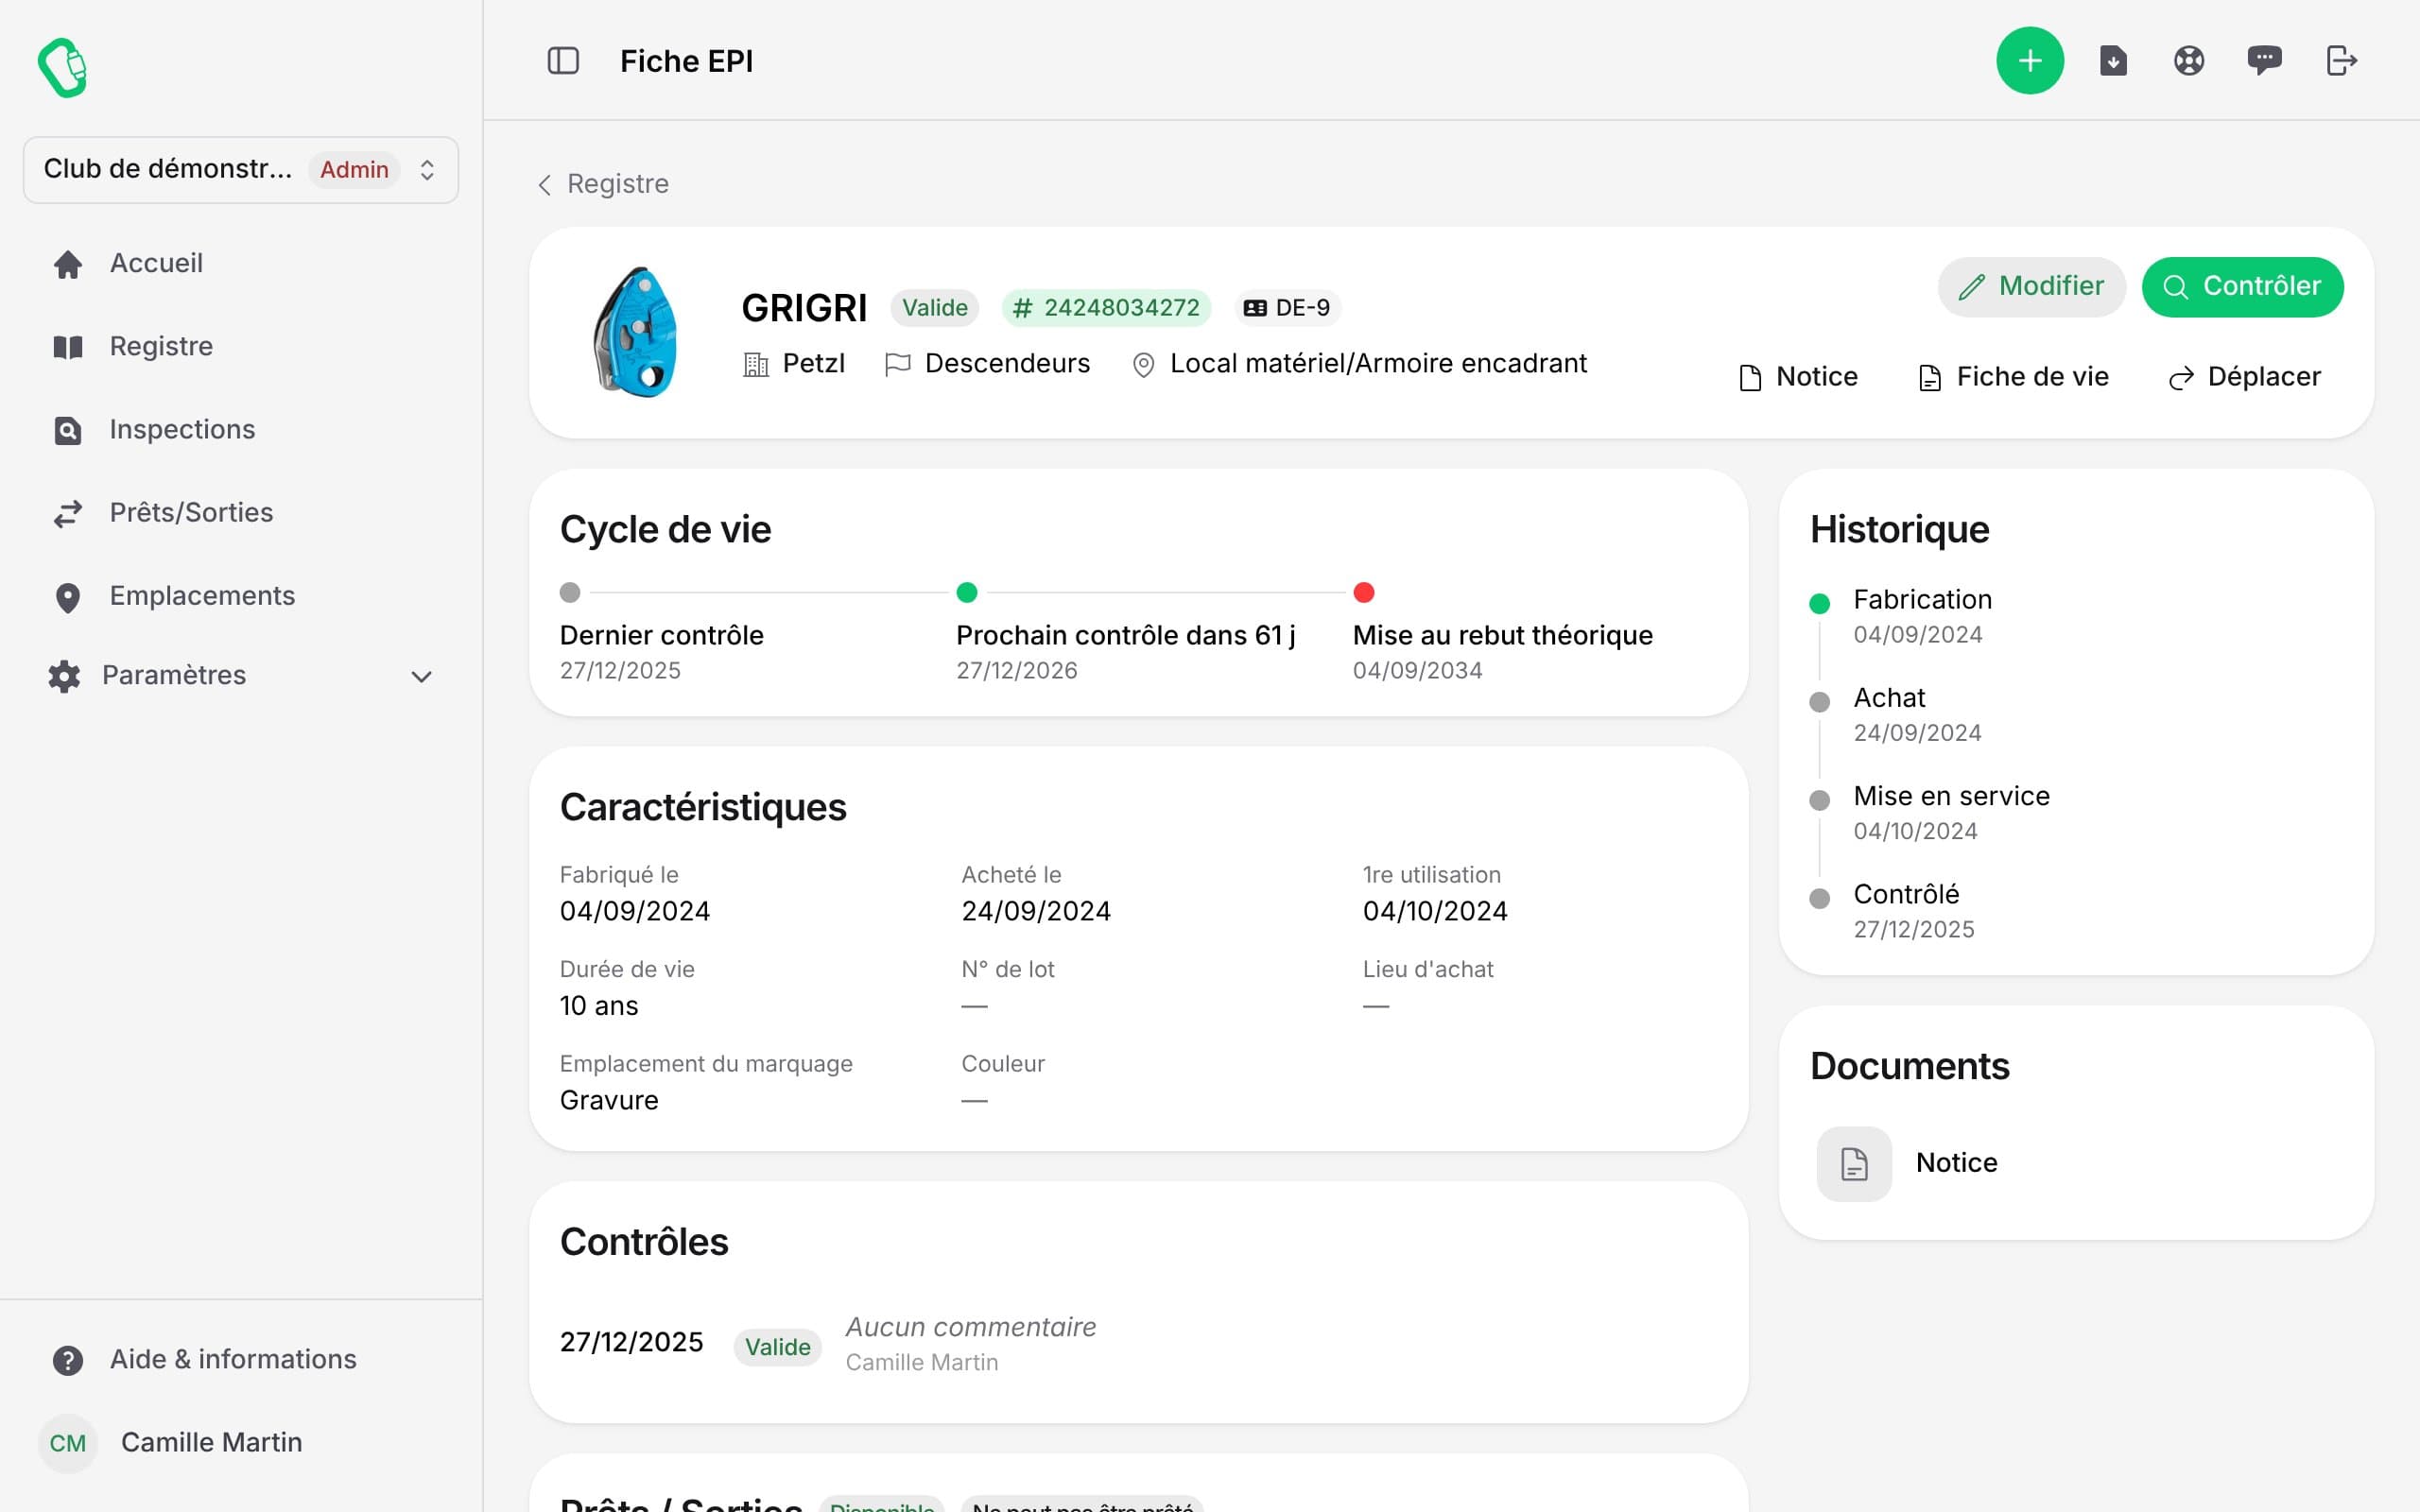Open Prêts/Sorties in the sidebar
The height and width of the screenshot is (1512, 2420).
click(240, 513)
